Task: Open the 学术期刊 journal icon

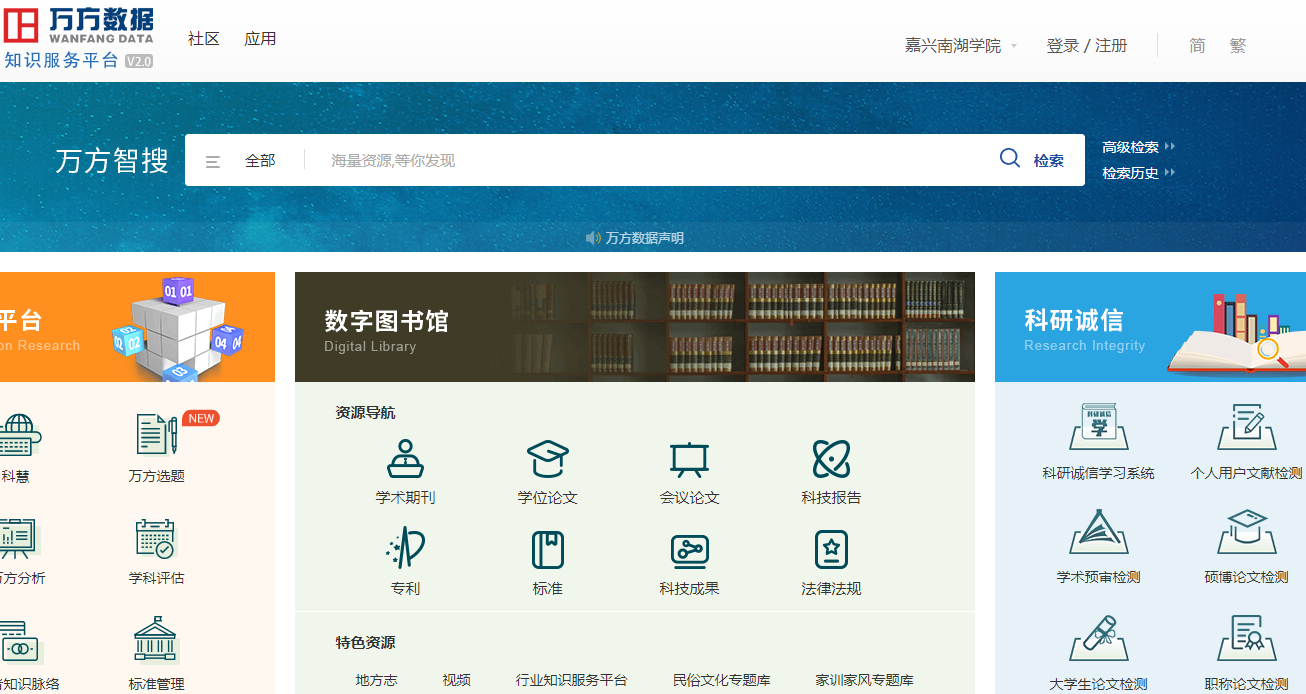Action: tap(405, 459)
